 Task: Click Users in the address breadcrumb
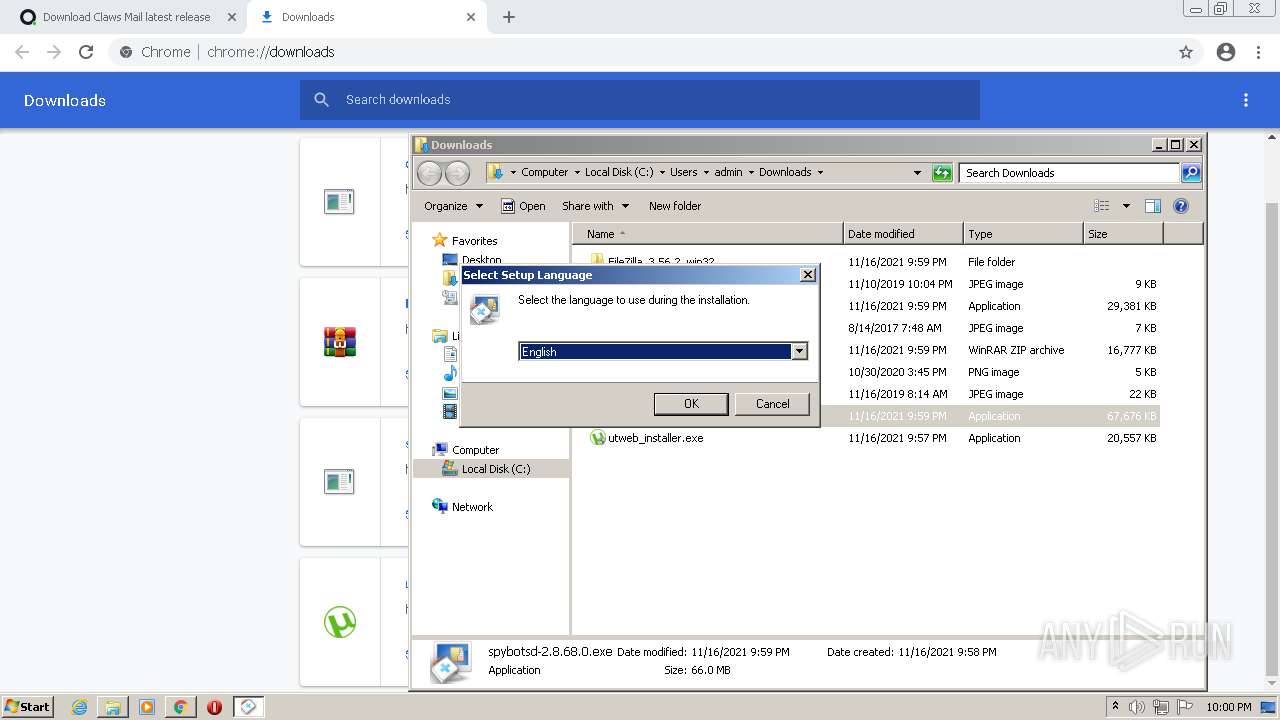click(684, 172)
